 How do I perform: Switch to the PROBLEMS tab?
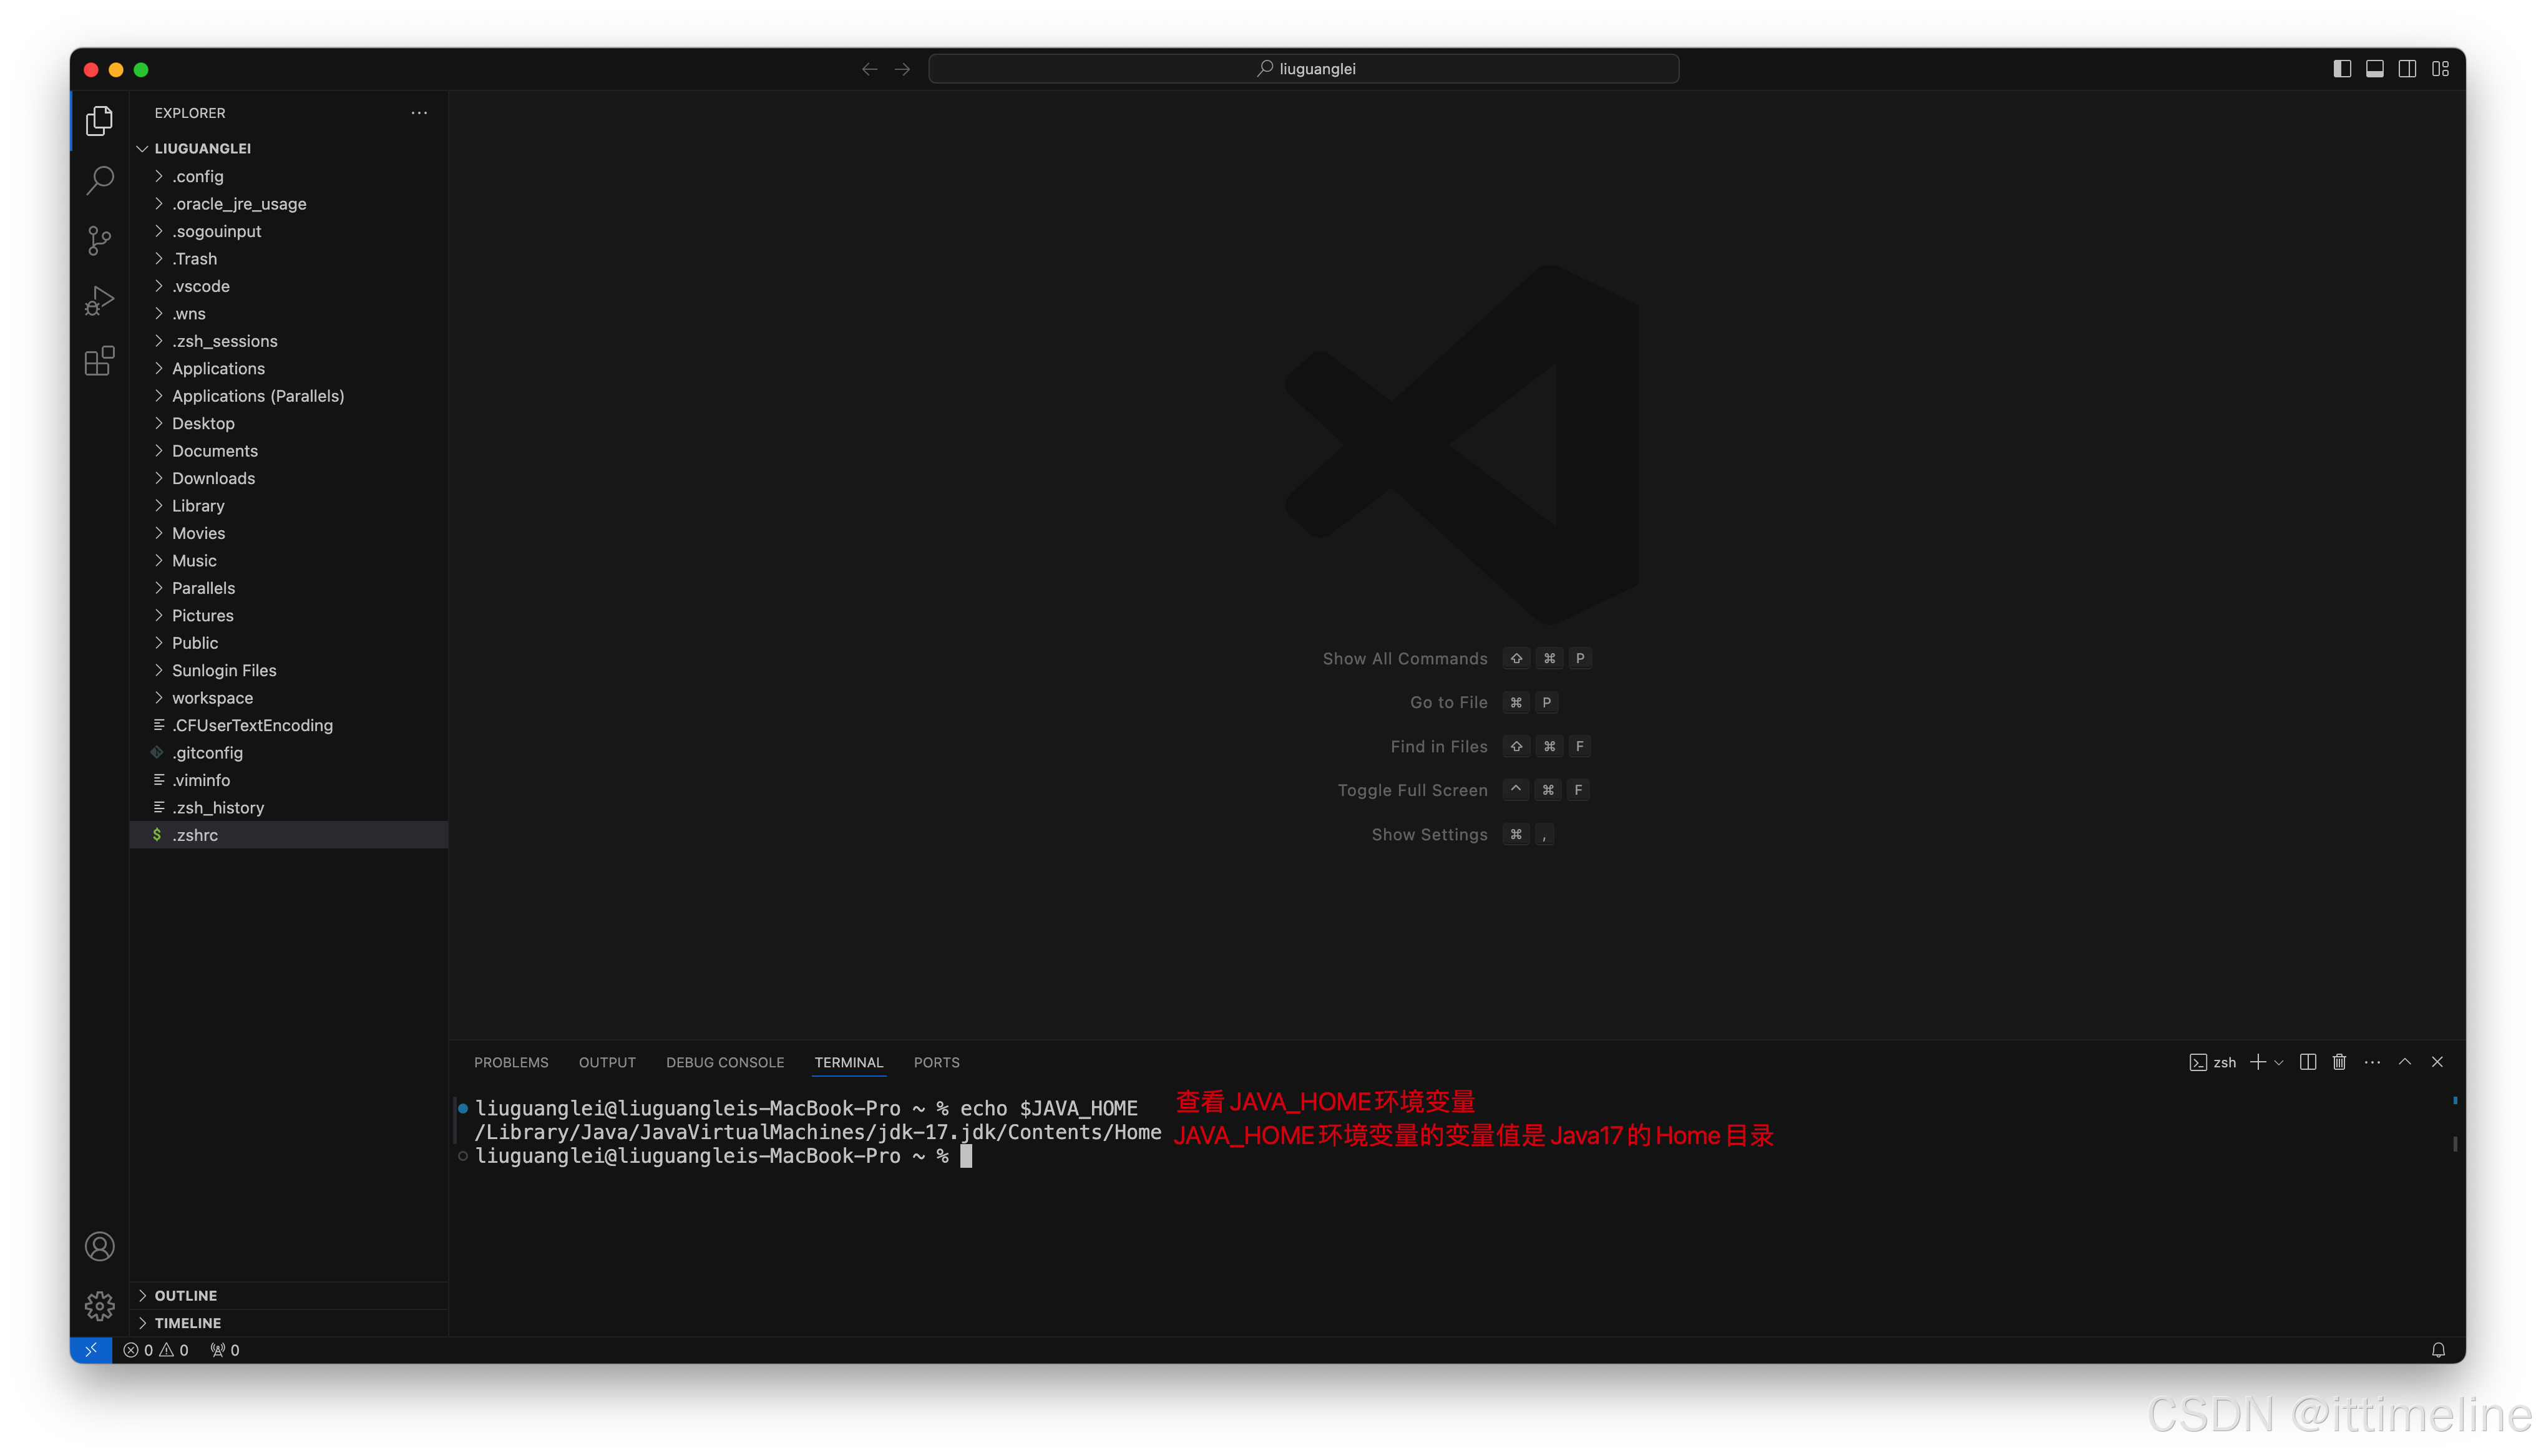[511, 1062]
